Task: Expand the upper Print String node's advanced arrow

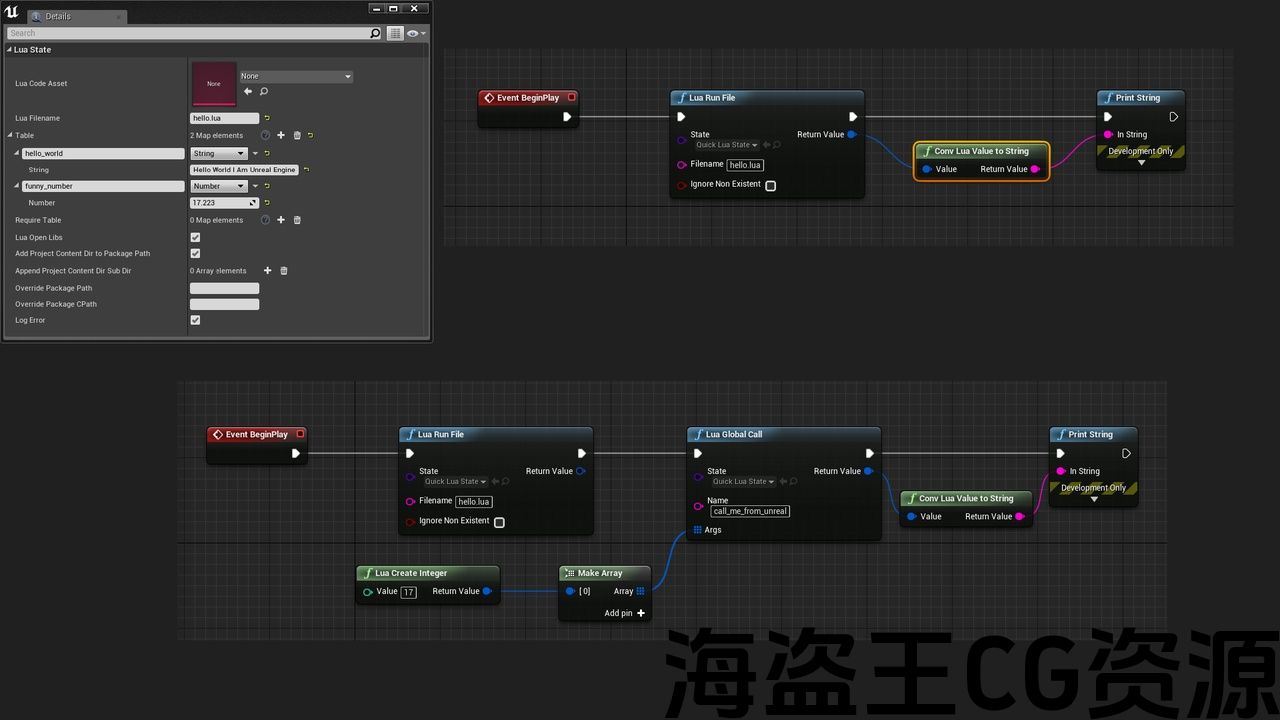Action: [x=1141, y=162]
